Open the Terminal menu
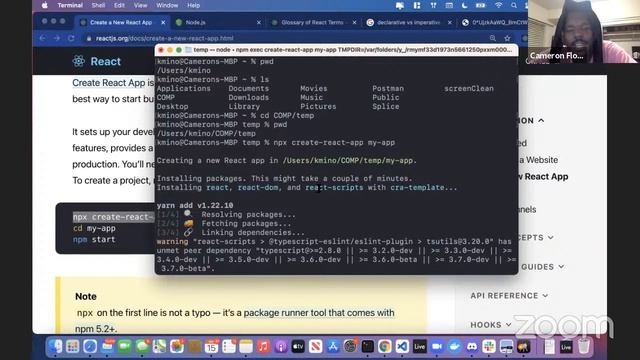This screenshot has height=360, width=640. coord(70,5)
